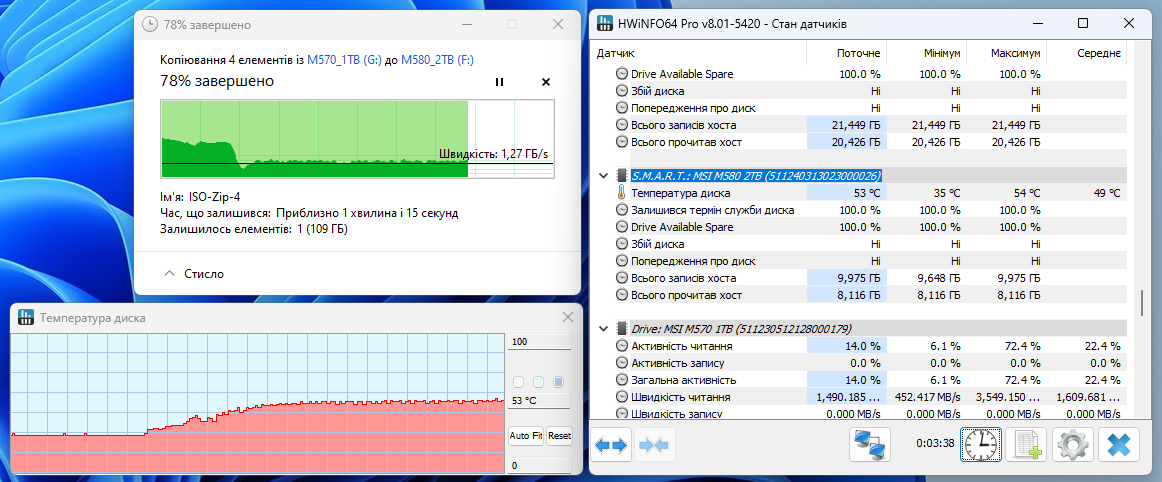Open the M570_1TB (G:) source link
The width and height of the screenshot is (1162, 482).
(x=345, y=61)
